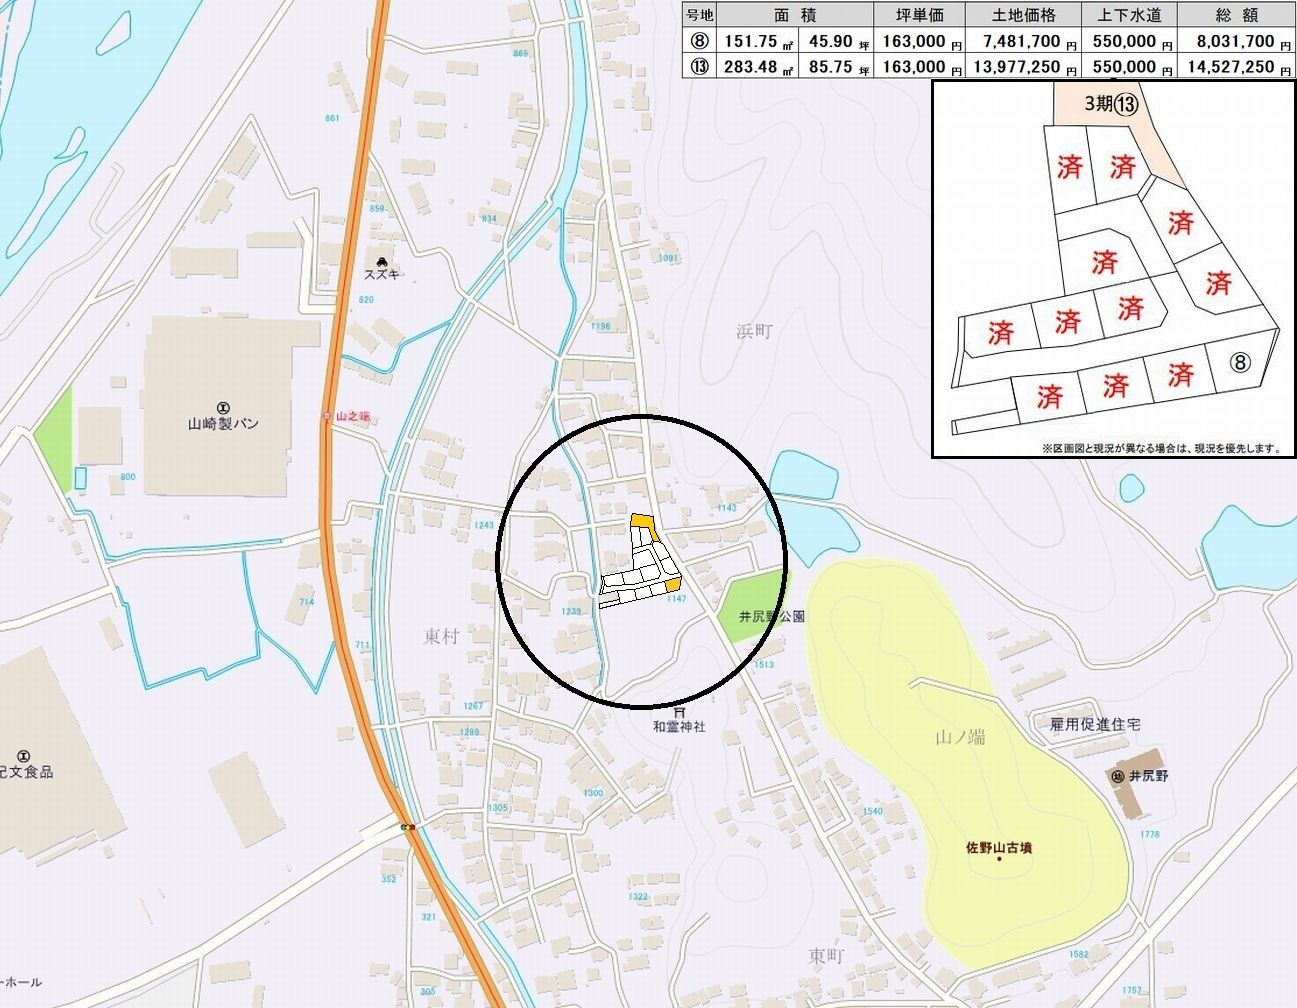Click the 井尻野 school marker icon
Screen dimensions: 1297x1008
pyautogui.click(x=1117, y=776)
